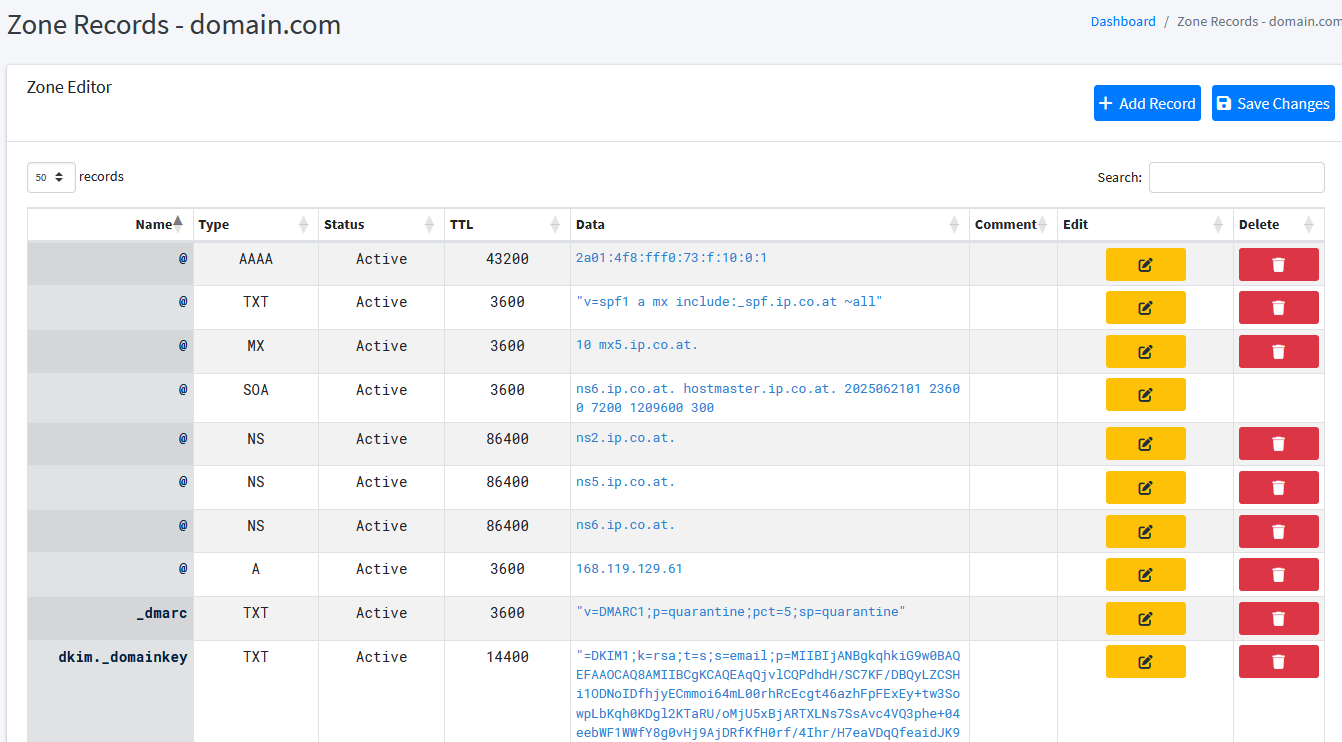Open the records per page dropdown
This screenshot has height=742, width=1342.
point(51,177)
